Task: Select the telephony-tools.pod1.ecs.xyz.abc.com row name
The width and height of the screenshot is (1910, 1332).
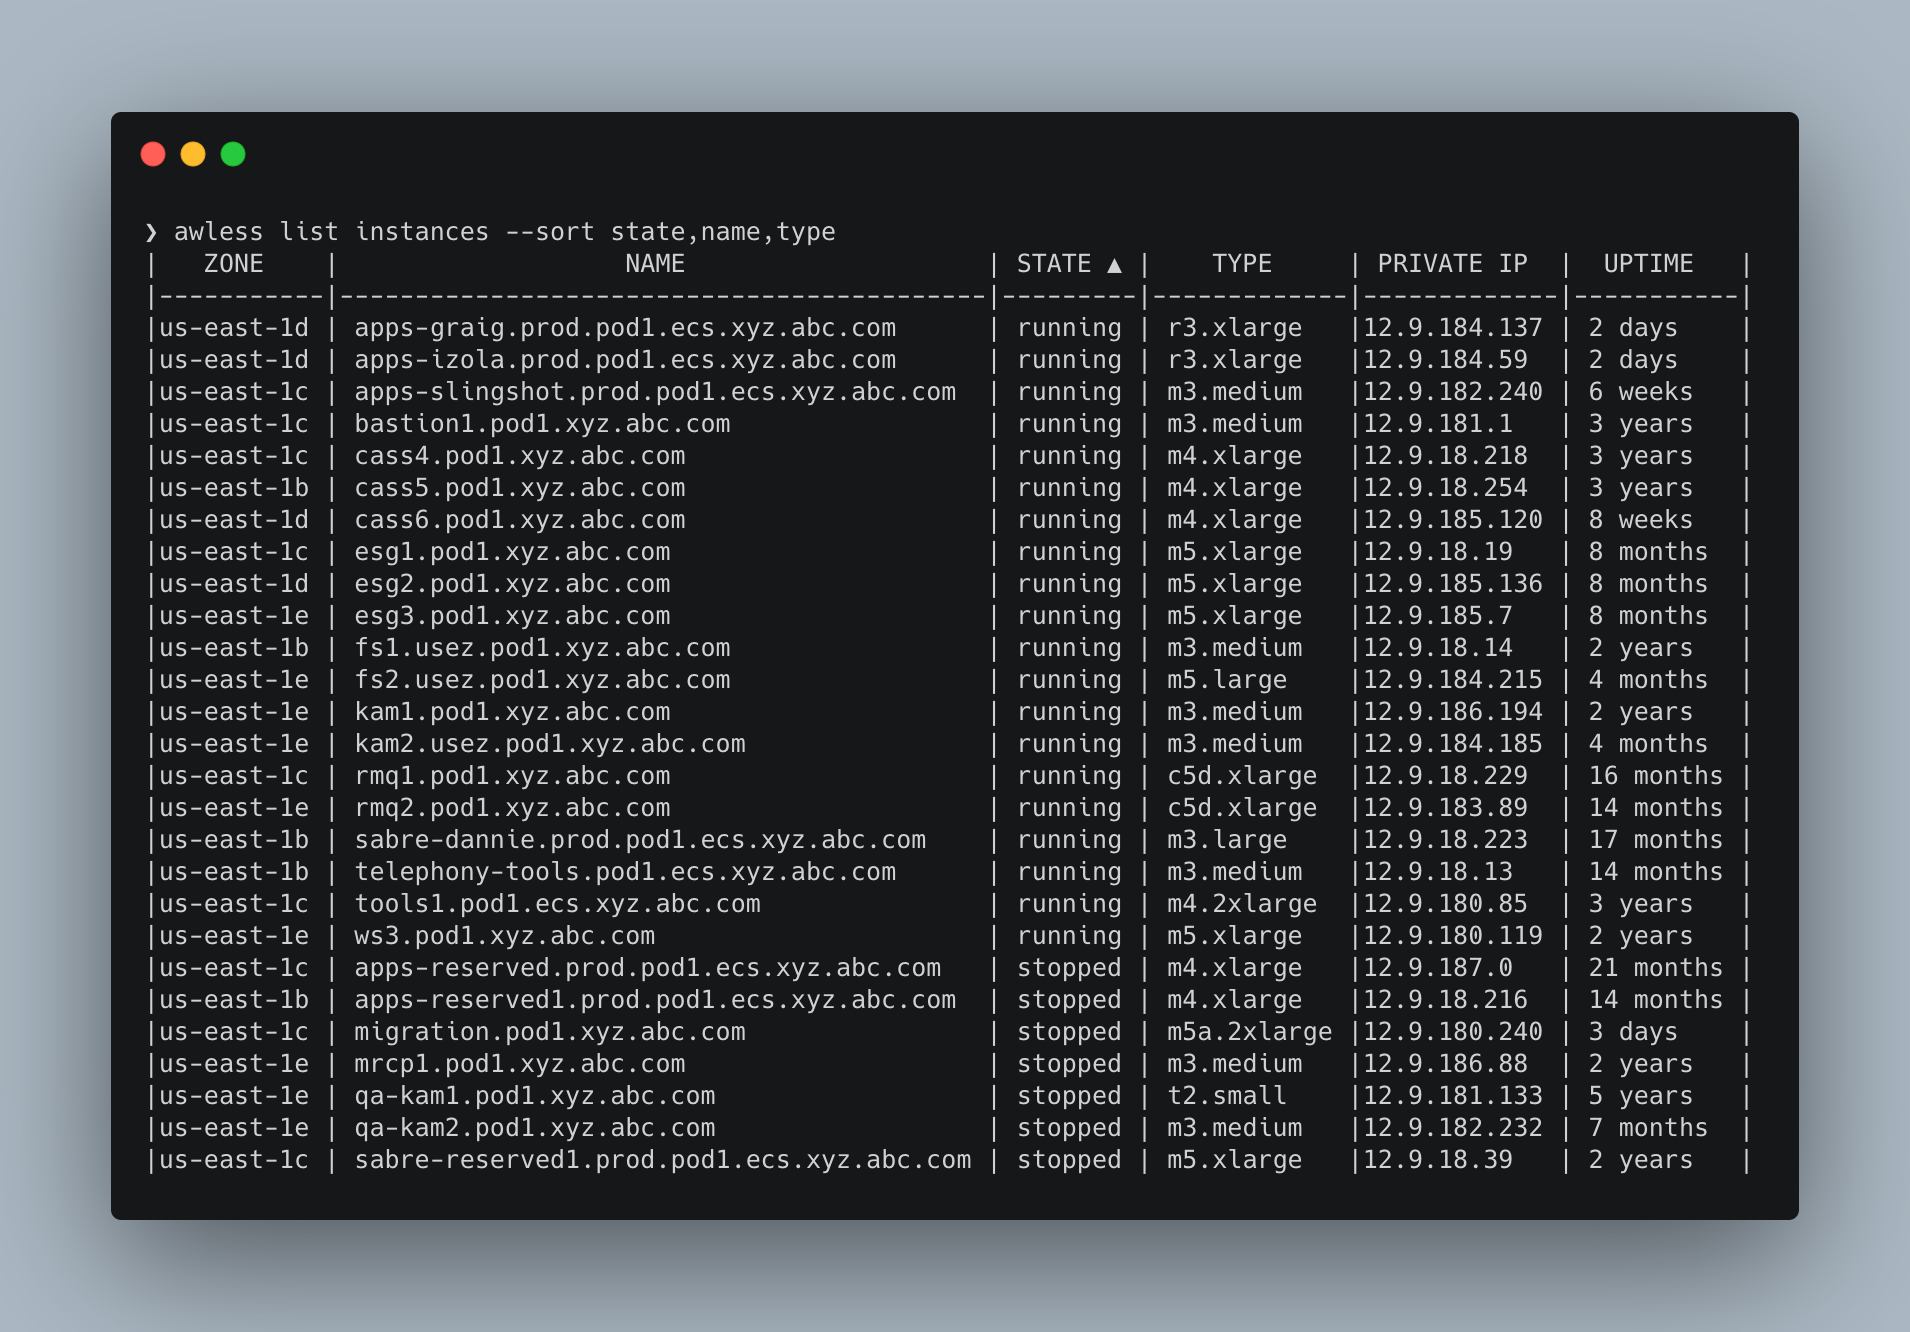Action: 625,872
